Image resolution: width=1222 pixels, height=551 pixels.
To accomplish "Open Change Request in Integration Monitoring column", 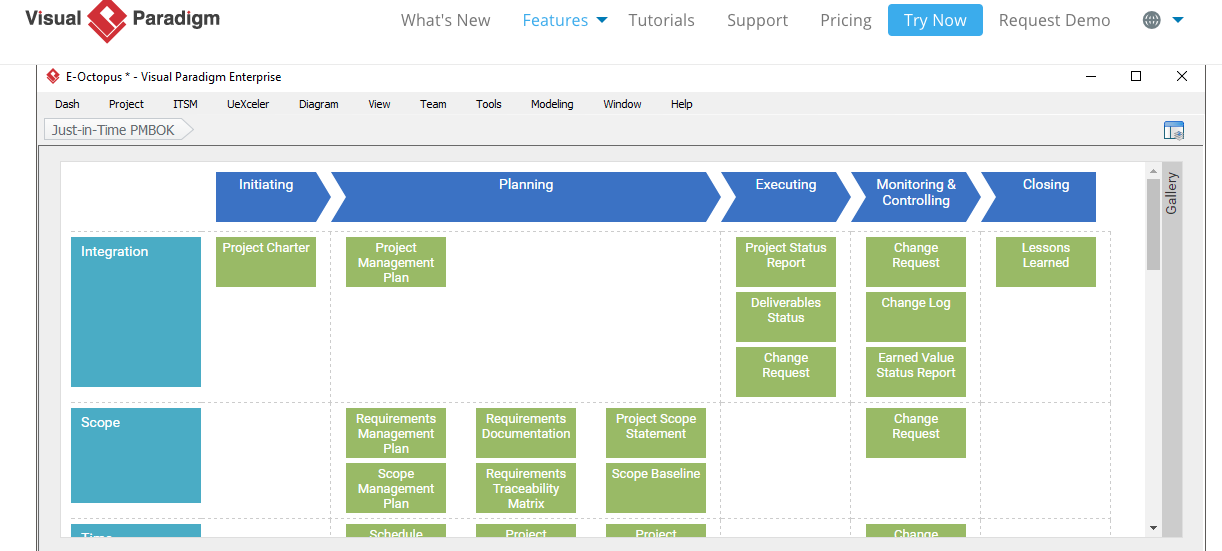I will pyautogui.click(x=916, y=262).
